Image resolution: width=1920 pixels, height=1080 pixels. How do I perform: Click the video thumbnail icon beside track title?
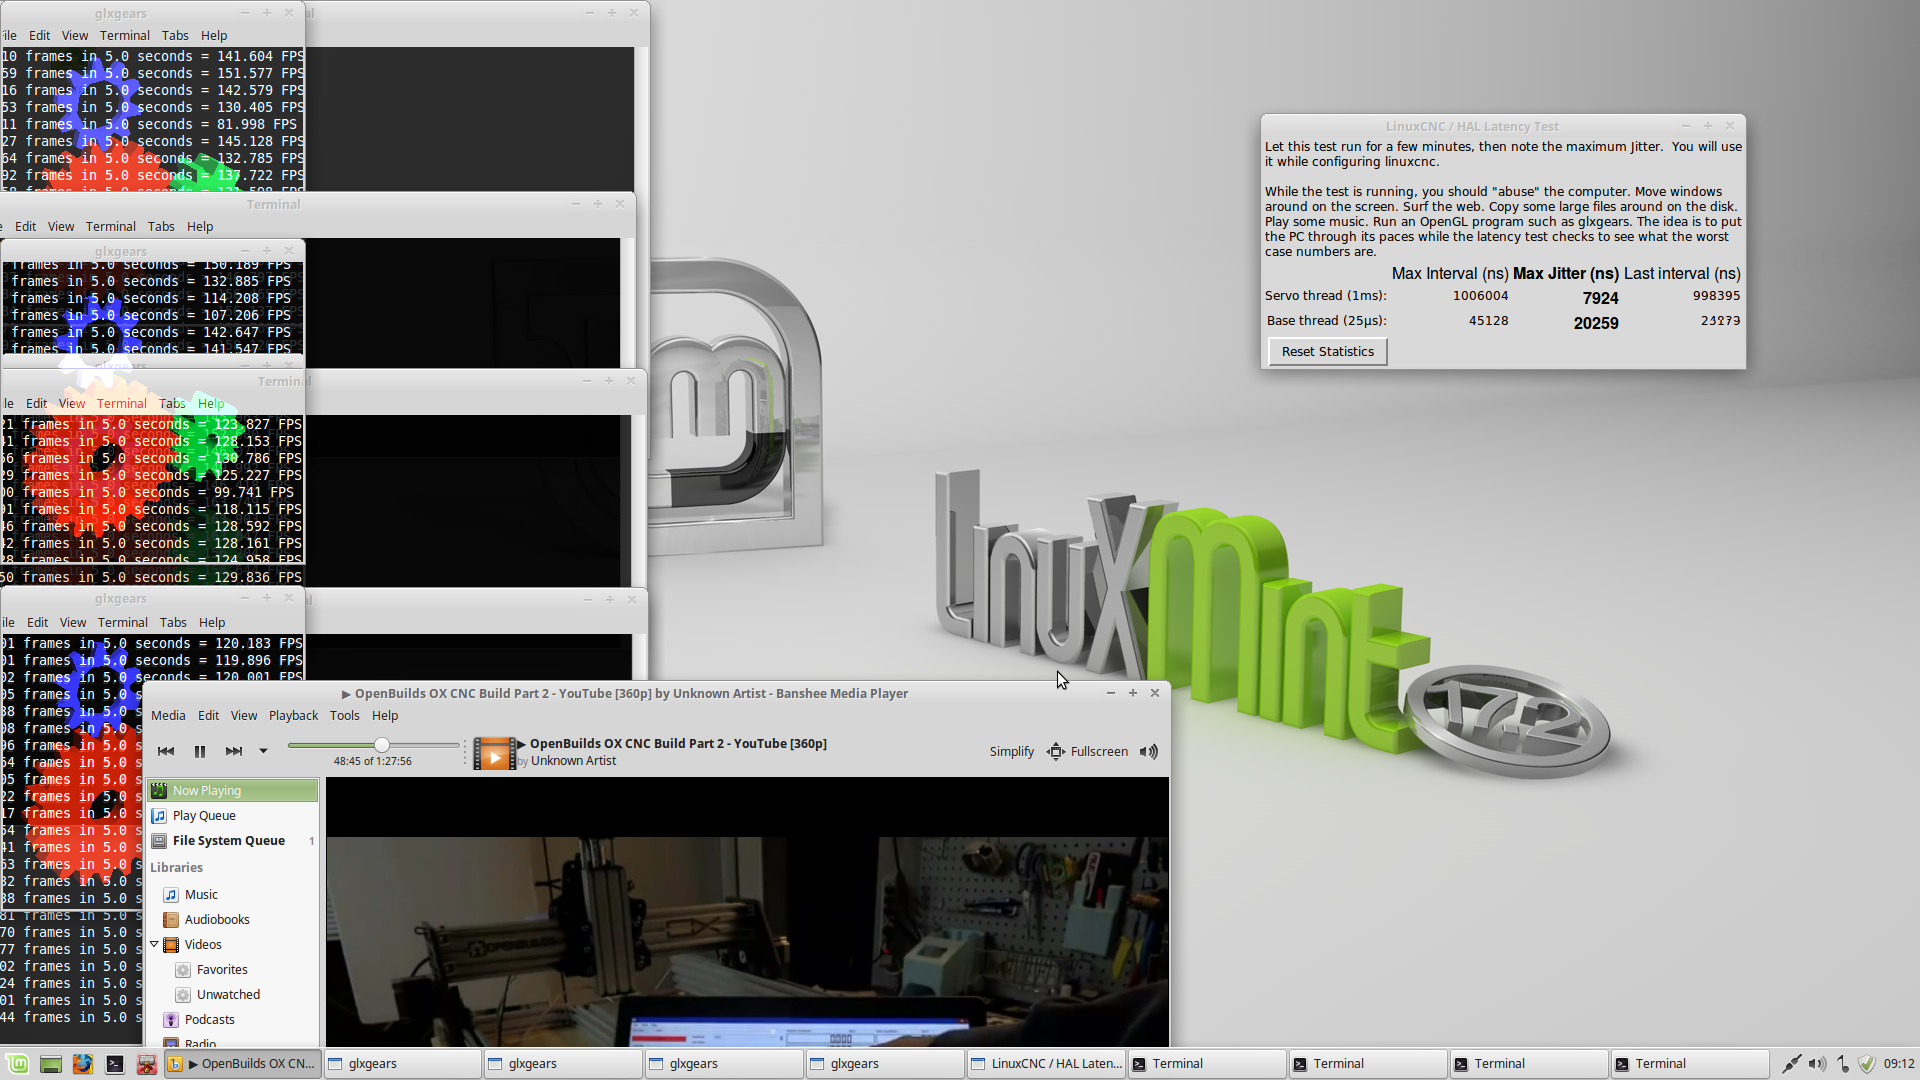[494, 753]
